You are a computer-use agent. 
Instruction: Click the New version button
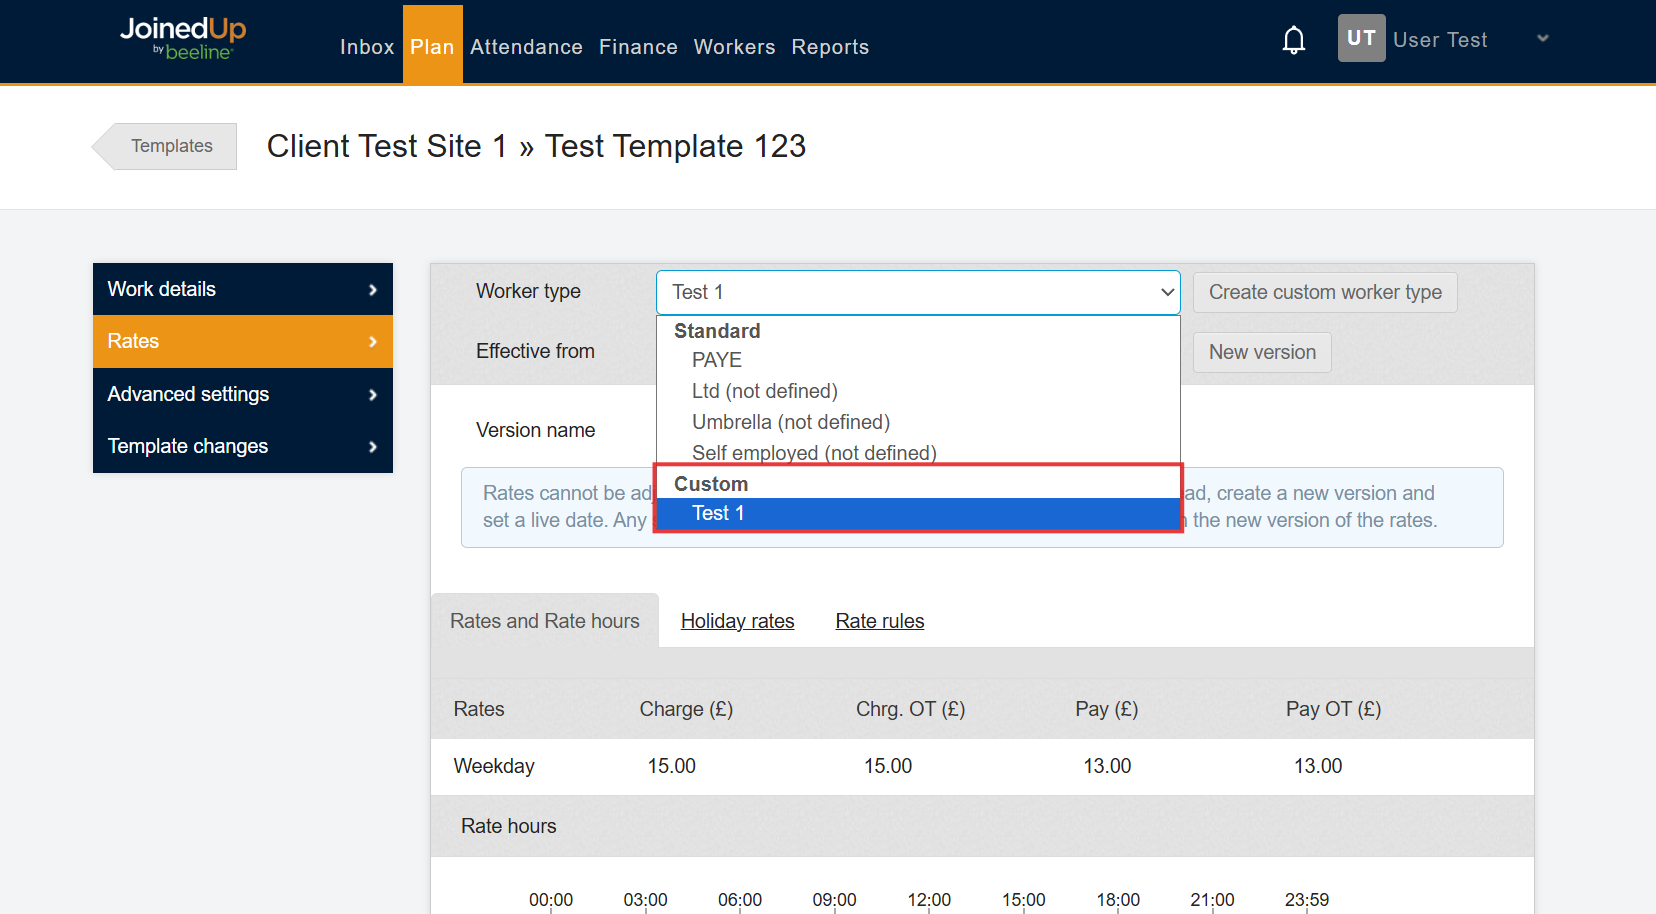(x=1262, y=352)
